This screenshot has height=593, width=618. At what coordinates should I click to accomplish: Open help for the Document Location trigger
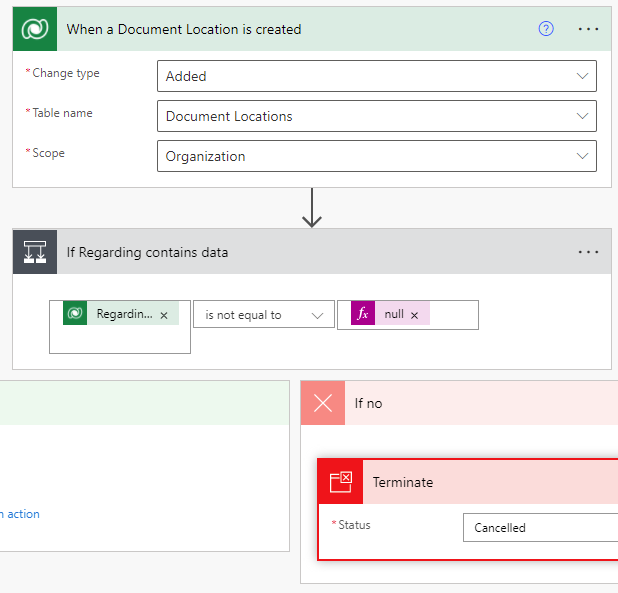point(546,29)
